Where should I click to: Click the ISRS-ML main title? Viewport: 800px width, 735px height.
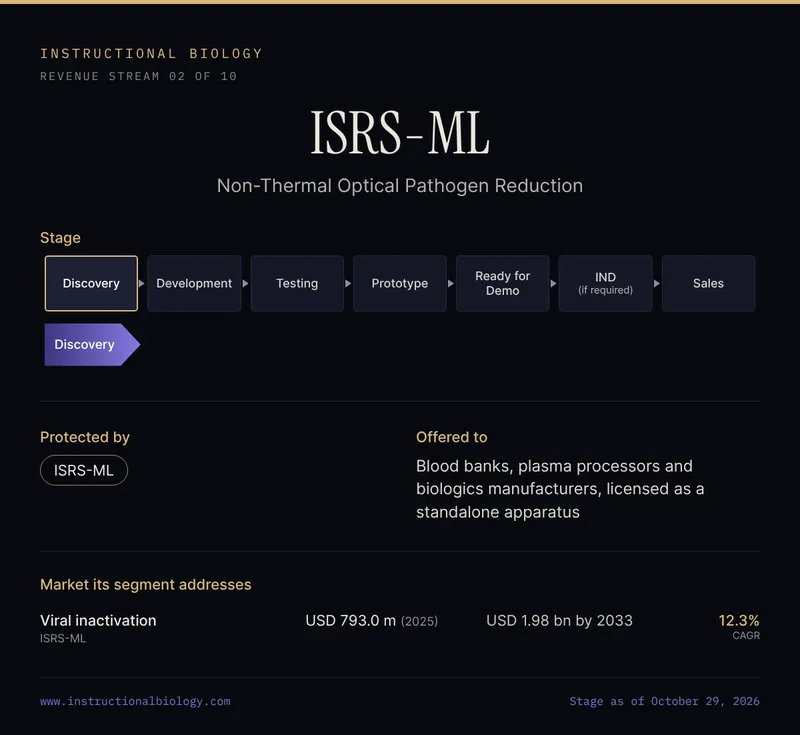[x=400, y=133]
